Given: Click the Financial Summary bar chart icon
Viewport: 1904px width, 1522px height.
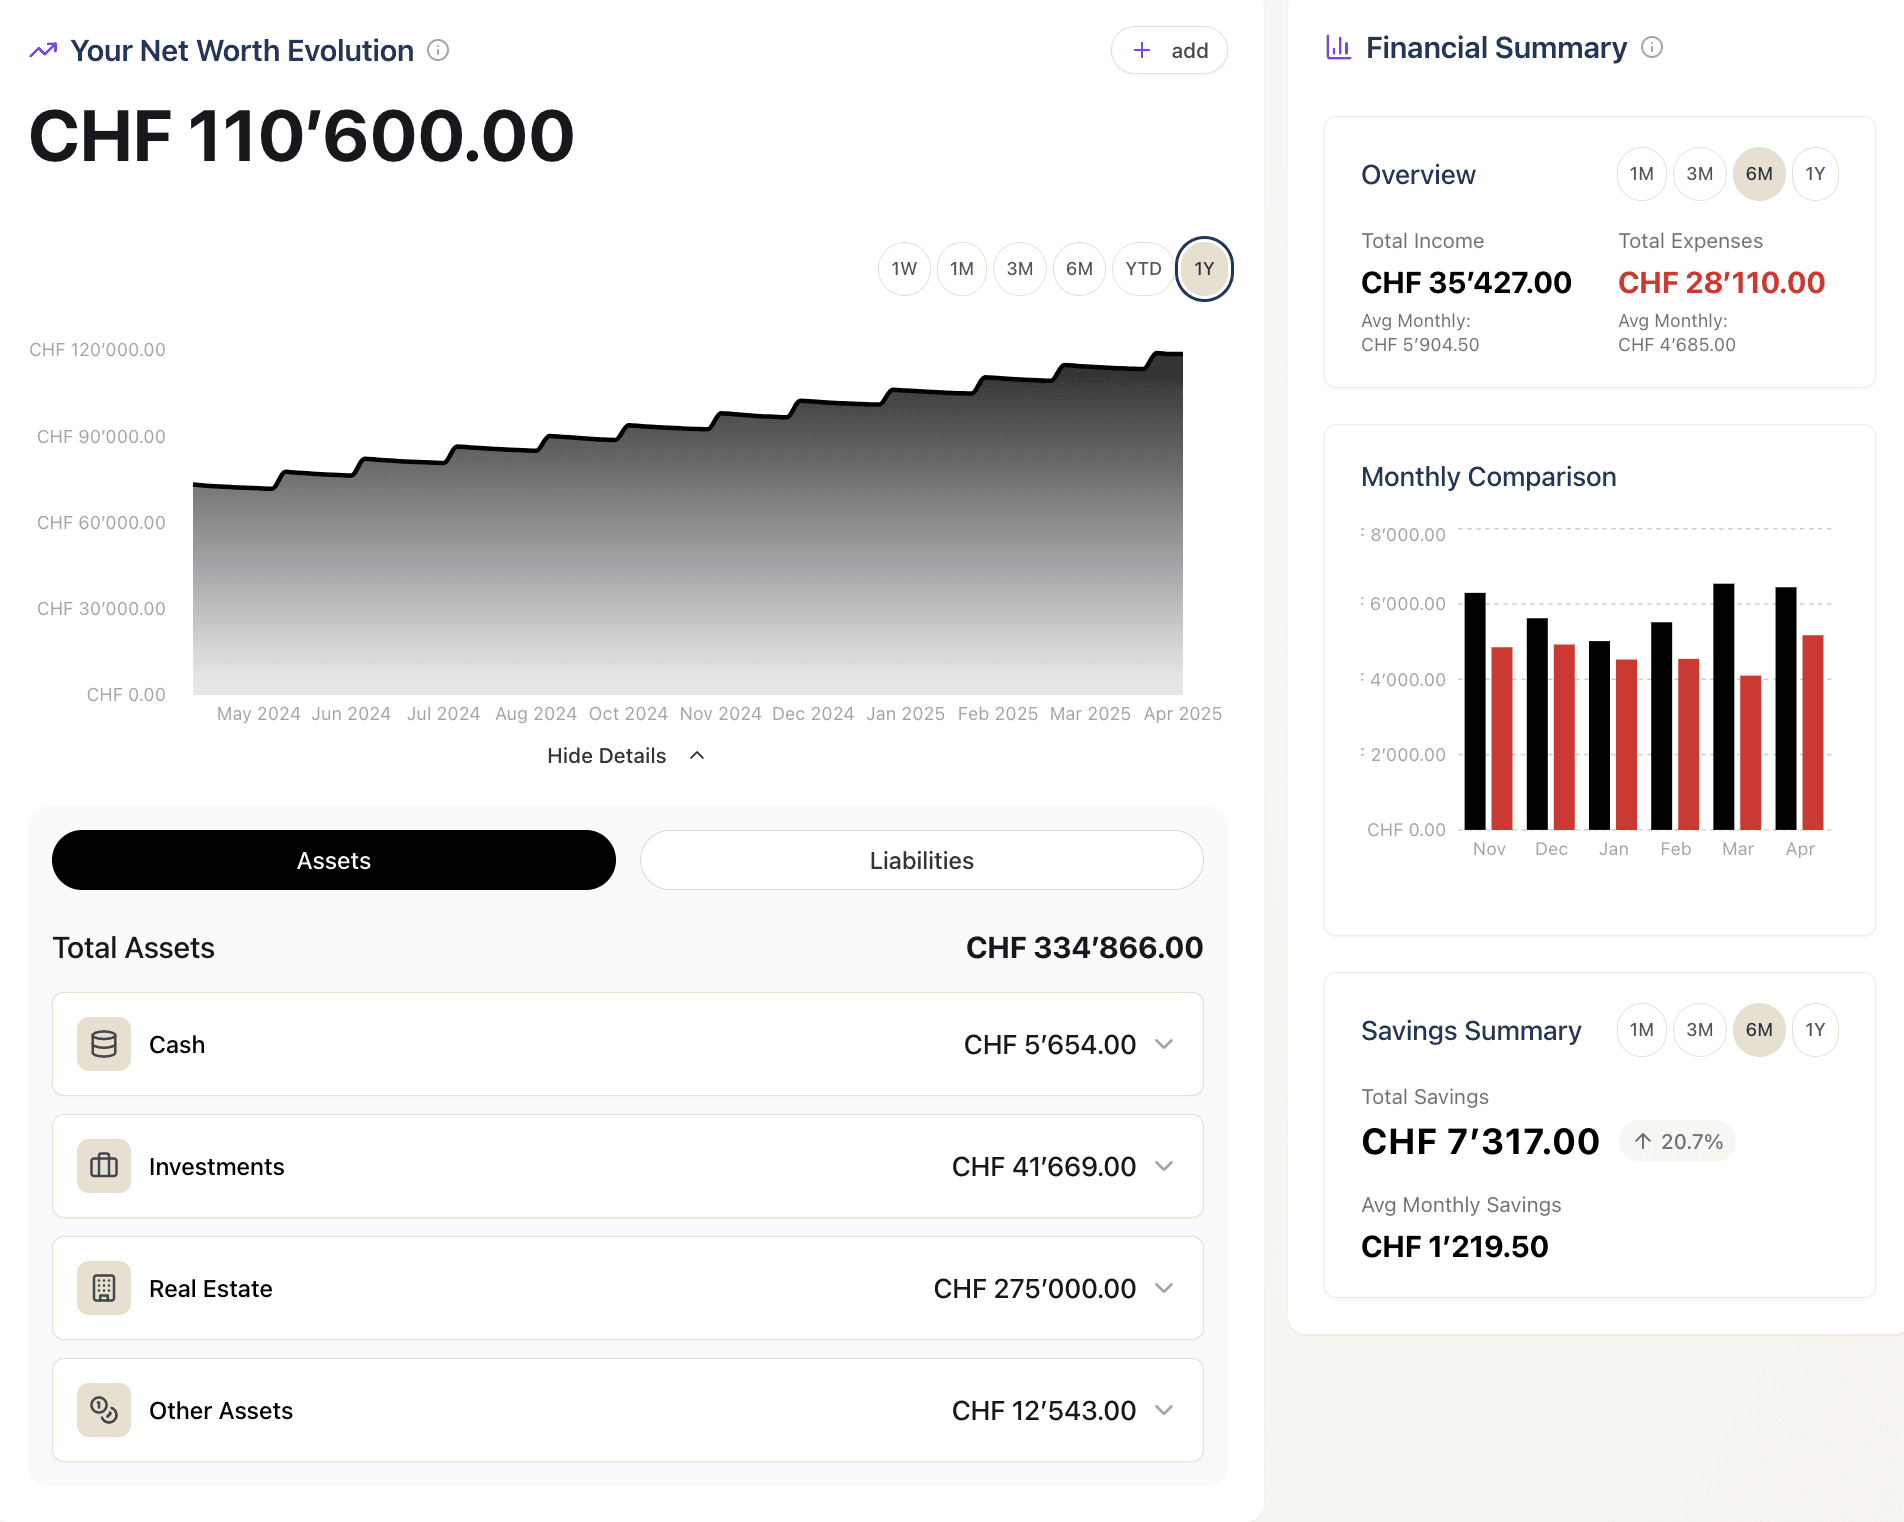Looking at the screenshot, I should pyautogui.click(x=1338, y=47).
